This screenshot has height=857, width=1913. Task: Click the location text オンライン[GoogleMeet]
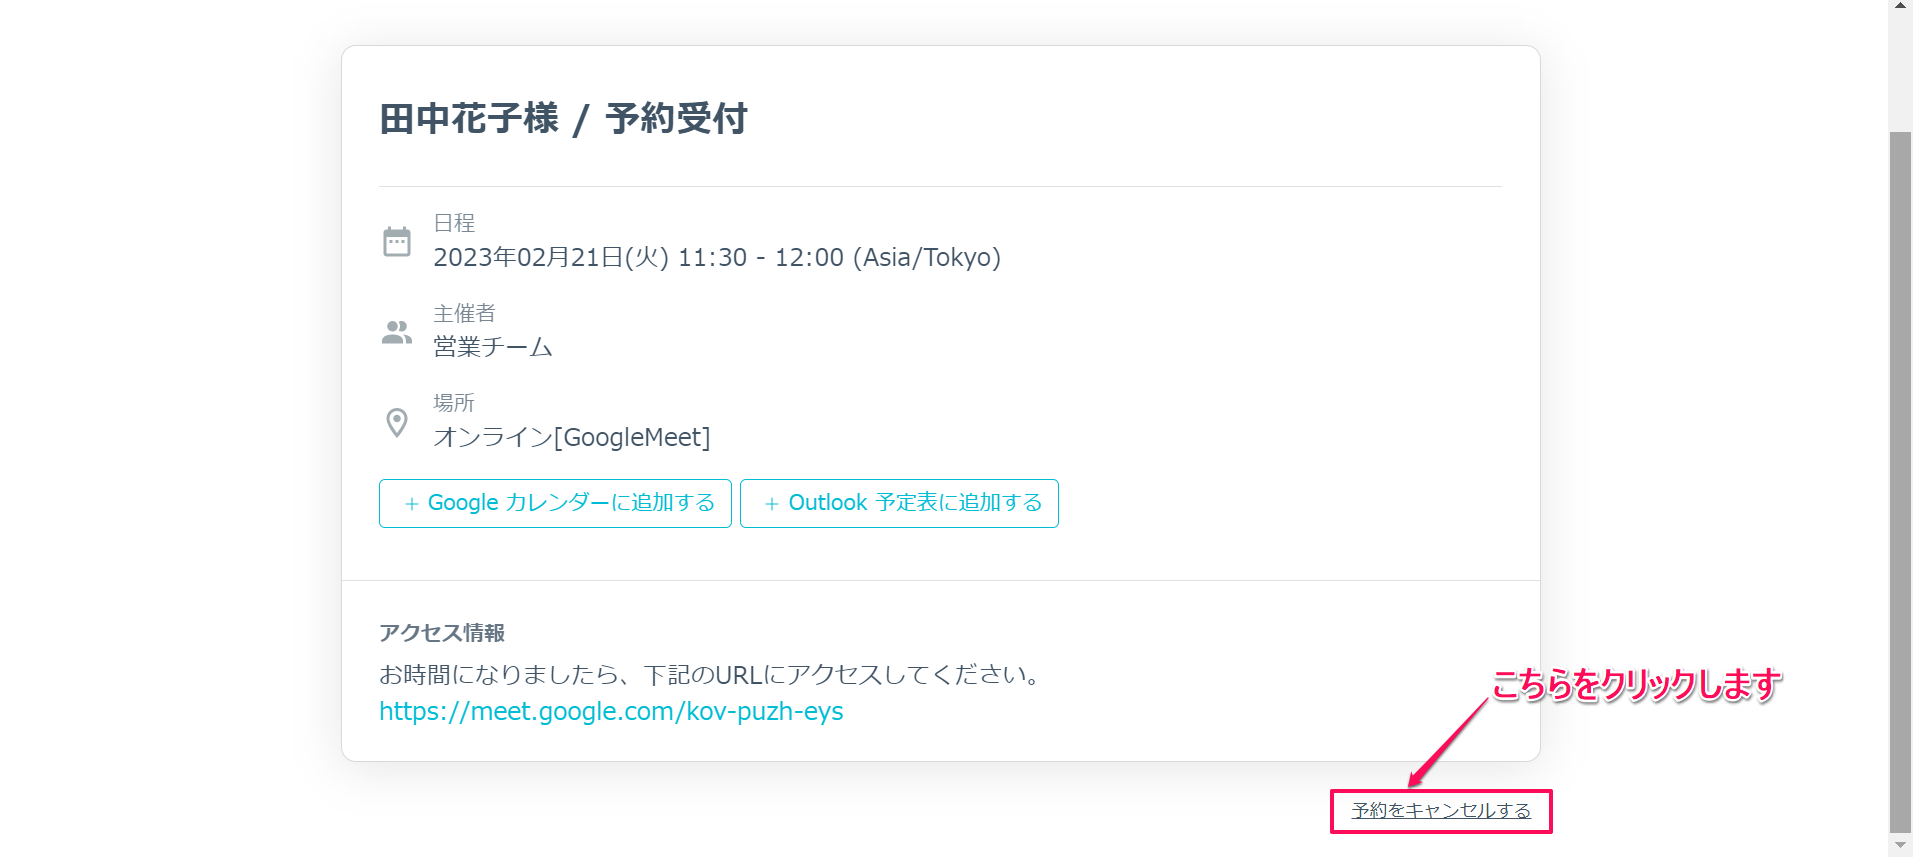[572, 437]
